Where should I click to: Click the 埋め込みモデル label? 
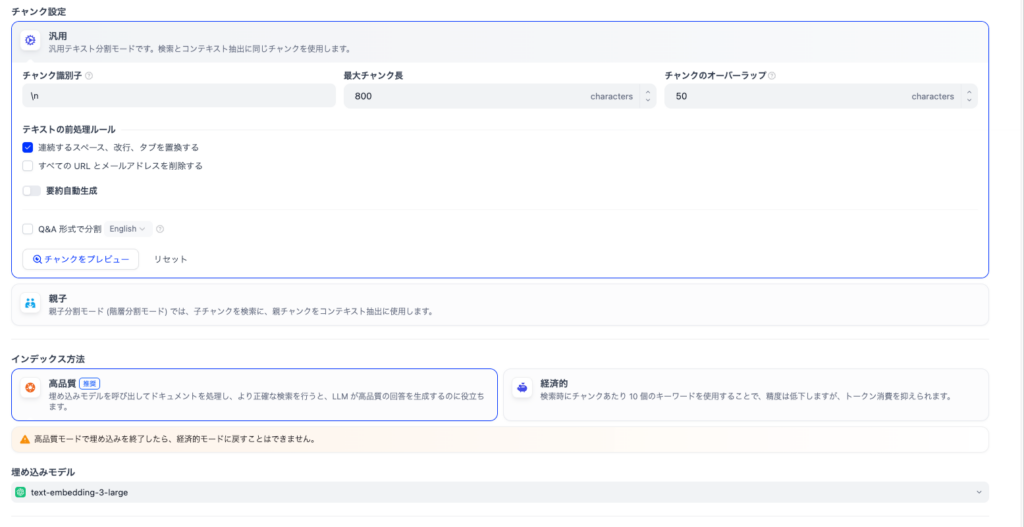pos(43,471)
